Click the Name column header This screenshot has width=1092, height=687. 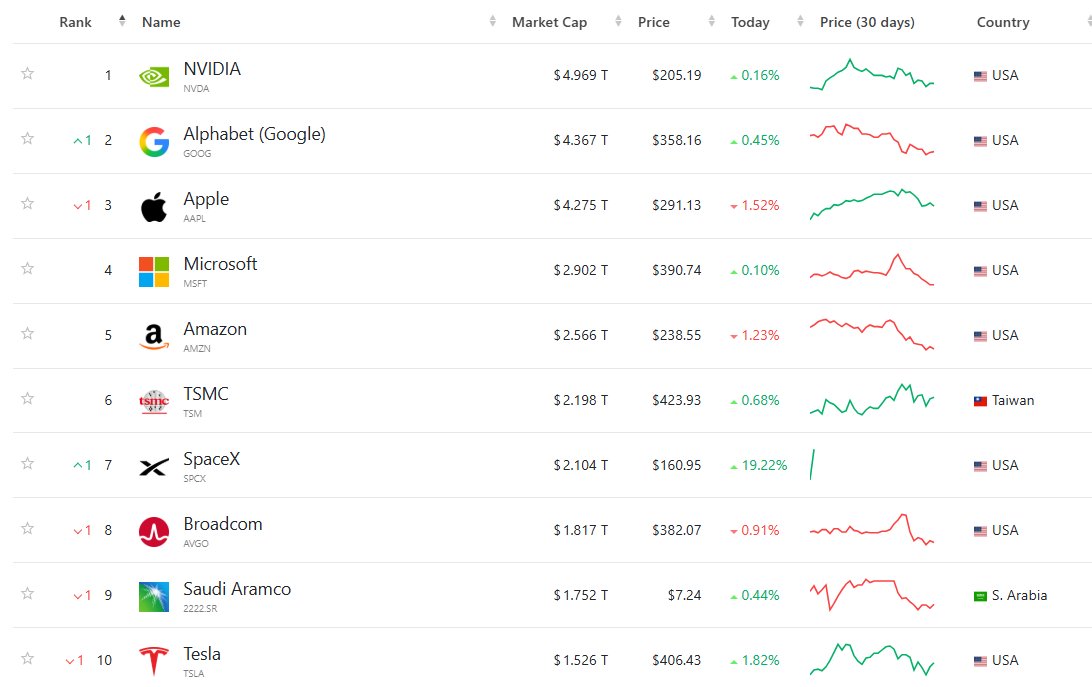pos(161,22)
